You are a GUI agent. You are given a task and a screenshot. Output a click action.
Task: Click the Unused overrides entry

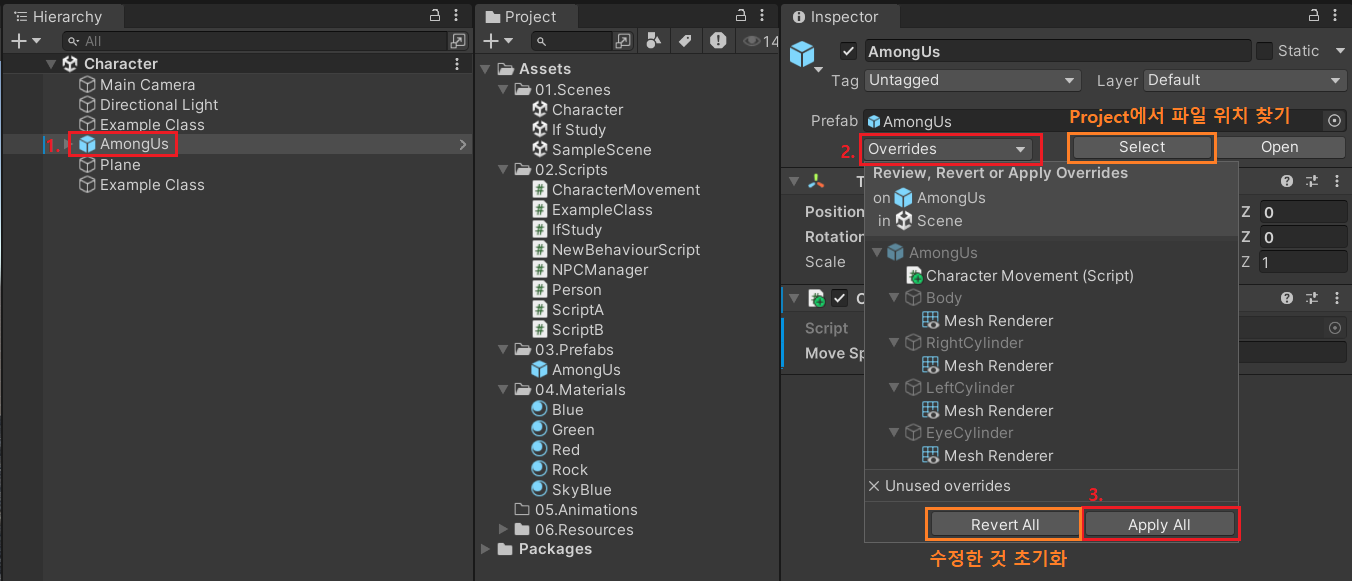tap(939, 486)
